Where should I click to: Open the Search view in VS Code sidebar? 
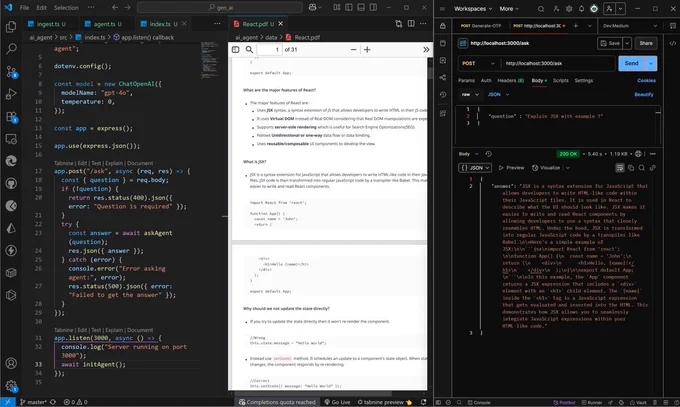click(x=11, y=49)
